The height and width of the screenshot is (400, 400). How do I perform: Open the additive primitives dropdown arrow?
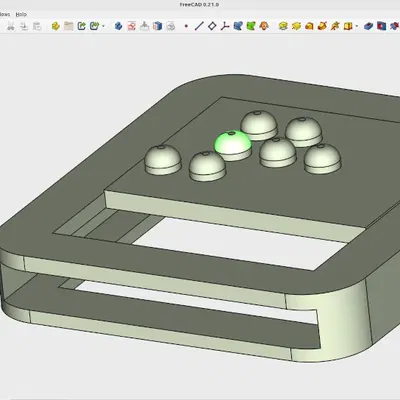(x=357, y=26)
